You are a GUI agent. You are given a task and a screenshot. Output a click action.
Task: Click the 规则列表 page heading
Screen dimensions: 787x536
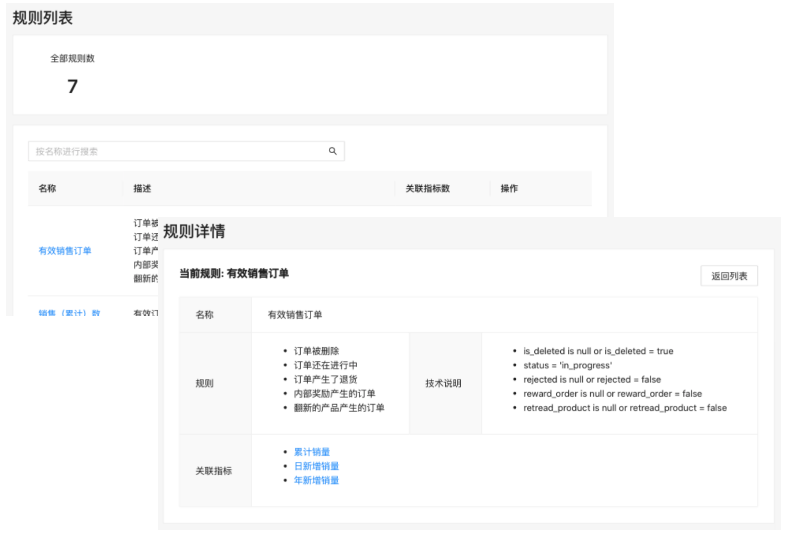(x=42, y=18)
